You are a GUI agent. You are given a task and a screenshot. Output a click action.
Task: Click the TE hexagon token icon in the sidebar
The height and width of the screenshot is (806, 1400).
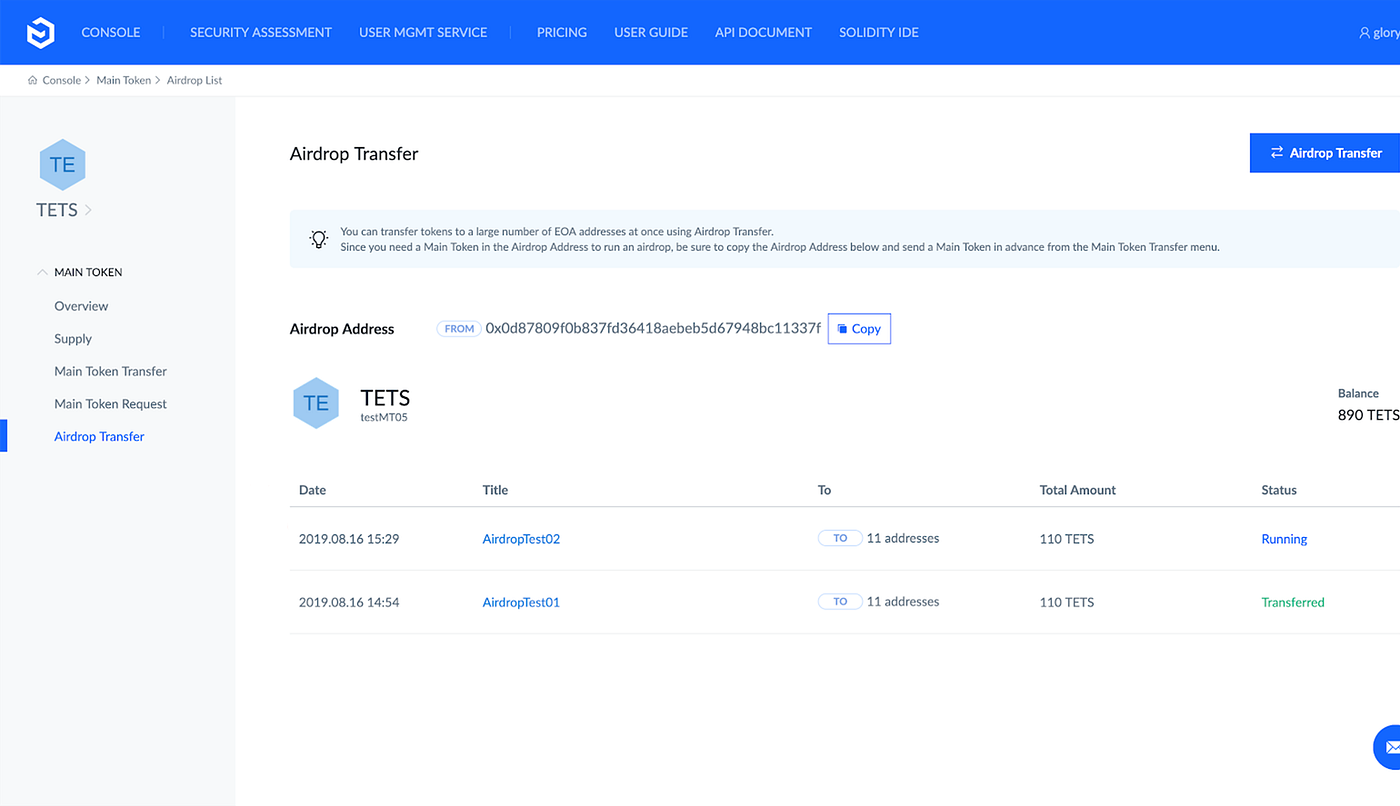pyautogui.click(x=62, y=165)
